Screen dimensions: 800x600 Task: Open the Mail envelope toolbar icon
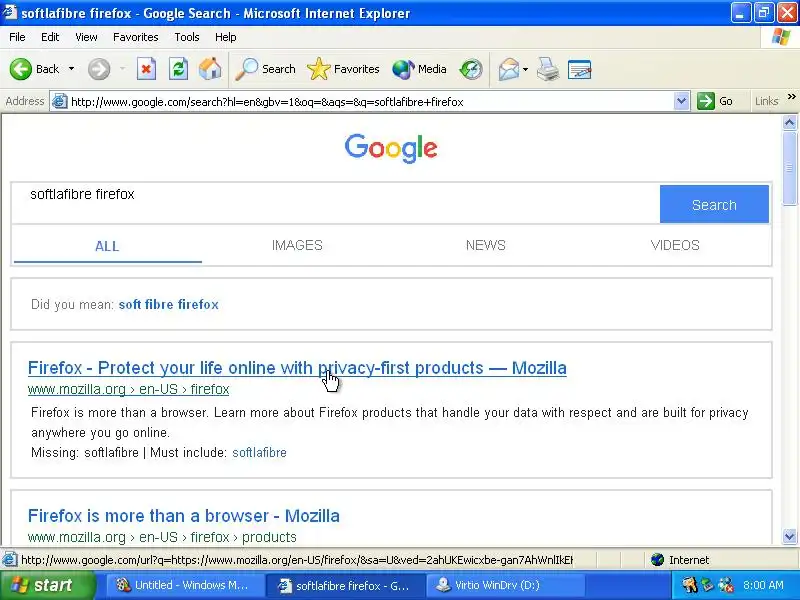point(509,69)
